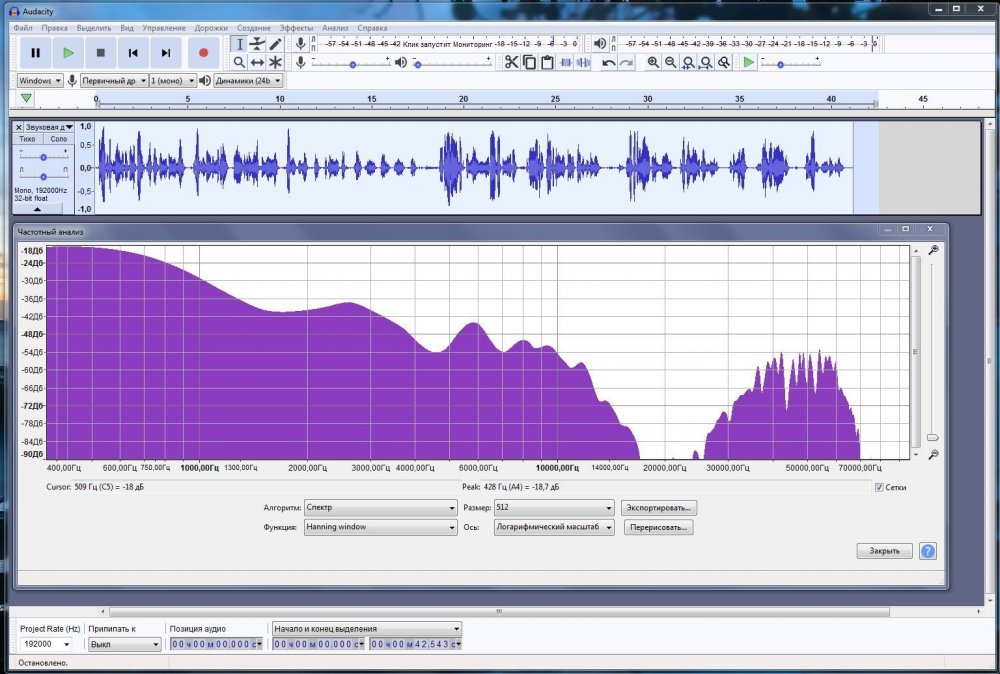Open the Эффекты menu
The height and width of the screenshot is (674, 1000).
pyautogui.click(x=296, y=28)
